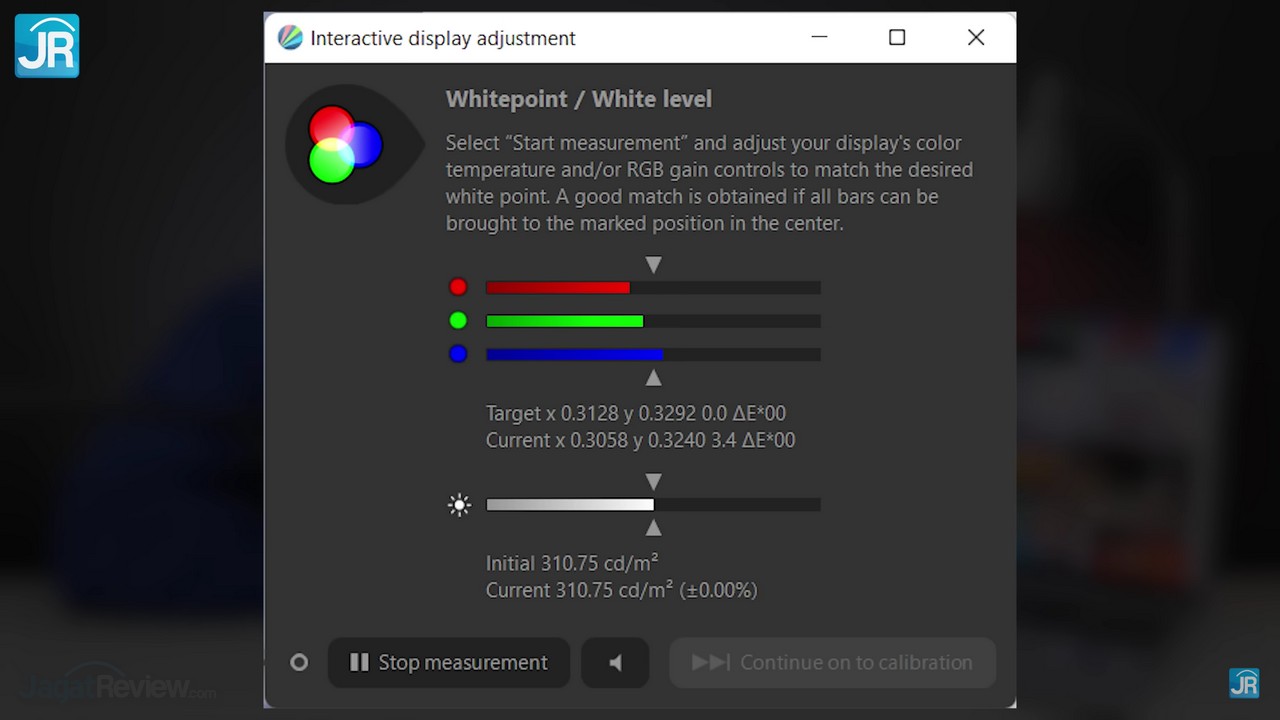Screen dimensions: 1280x720
Task: Click the blue channel dot indicator
Action: [458, 354]
